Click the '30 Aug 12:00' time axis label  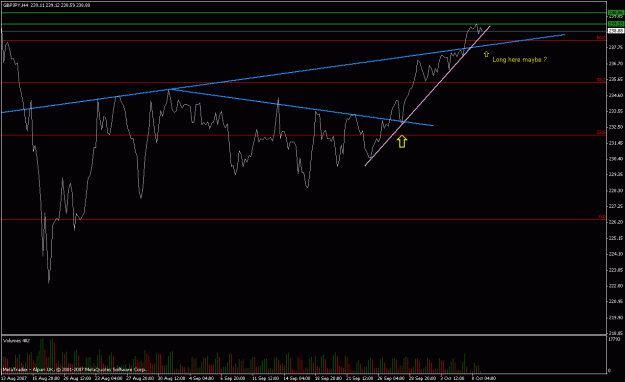(x=171, y=378)
